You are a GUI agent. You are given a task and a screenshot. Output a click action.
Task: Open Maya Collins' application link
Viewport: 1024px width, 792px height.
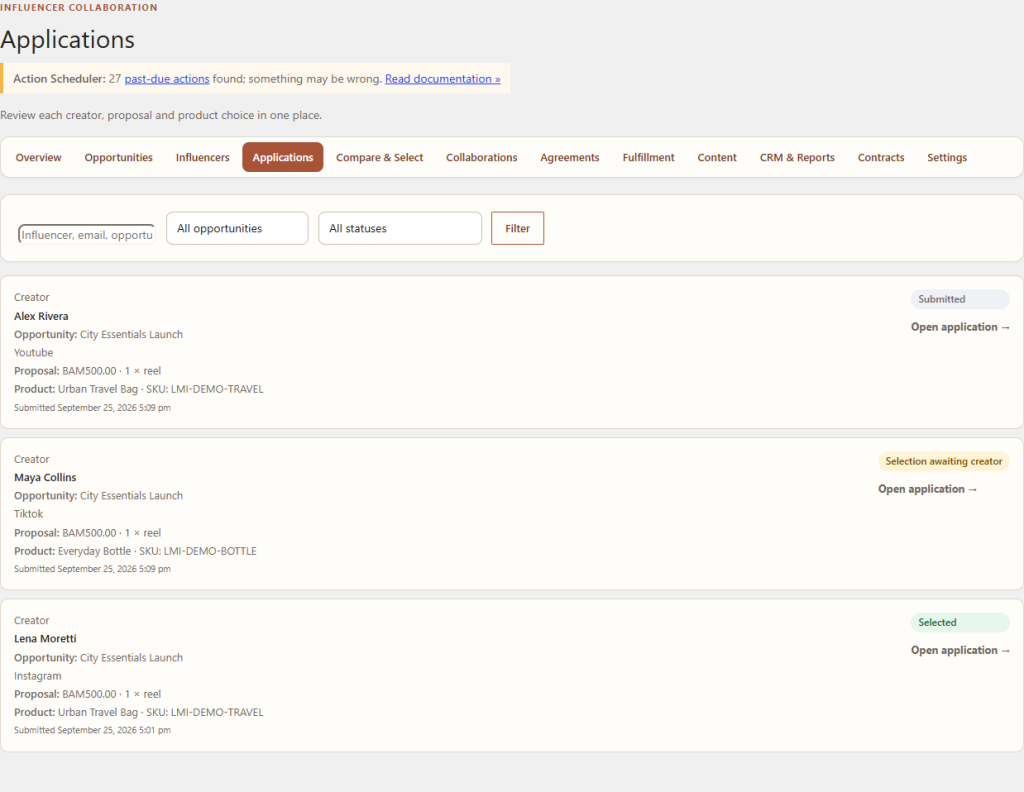pos(927,489)
